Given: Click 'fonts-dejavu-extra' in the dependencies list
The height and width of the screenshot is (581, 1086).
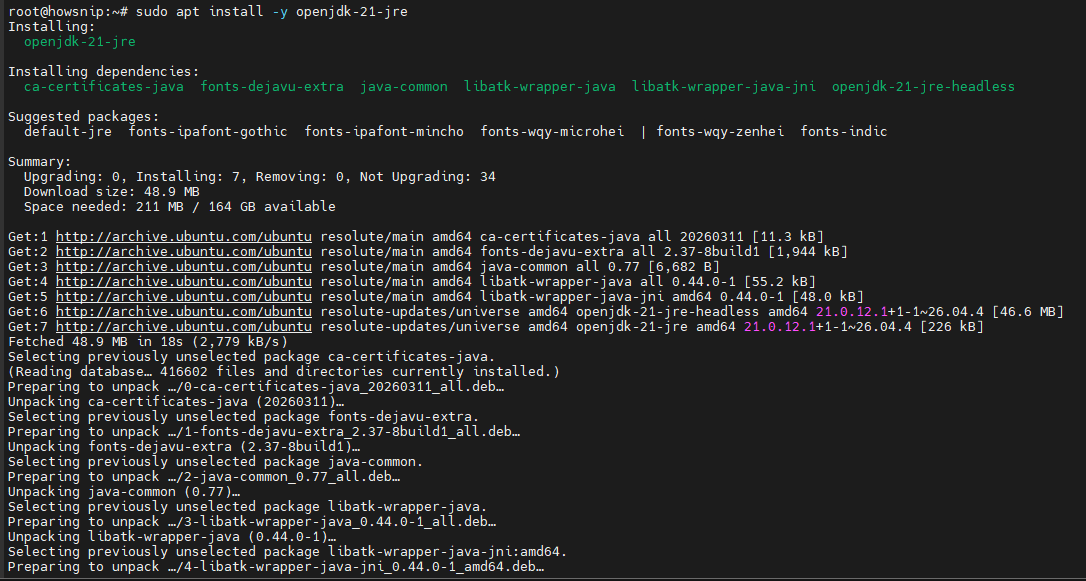Looking at the screenshot, I should 272,87.
